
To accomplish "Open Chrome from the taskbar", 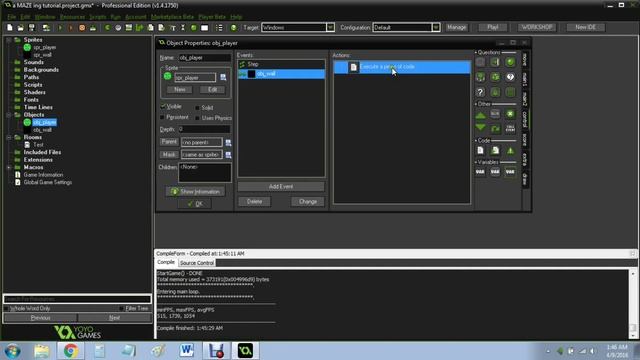I will pos(71,351).
